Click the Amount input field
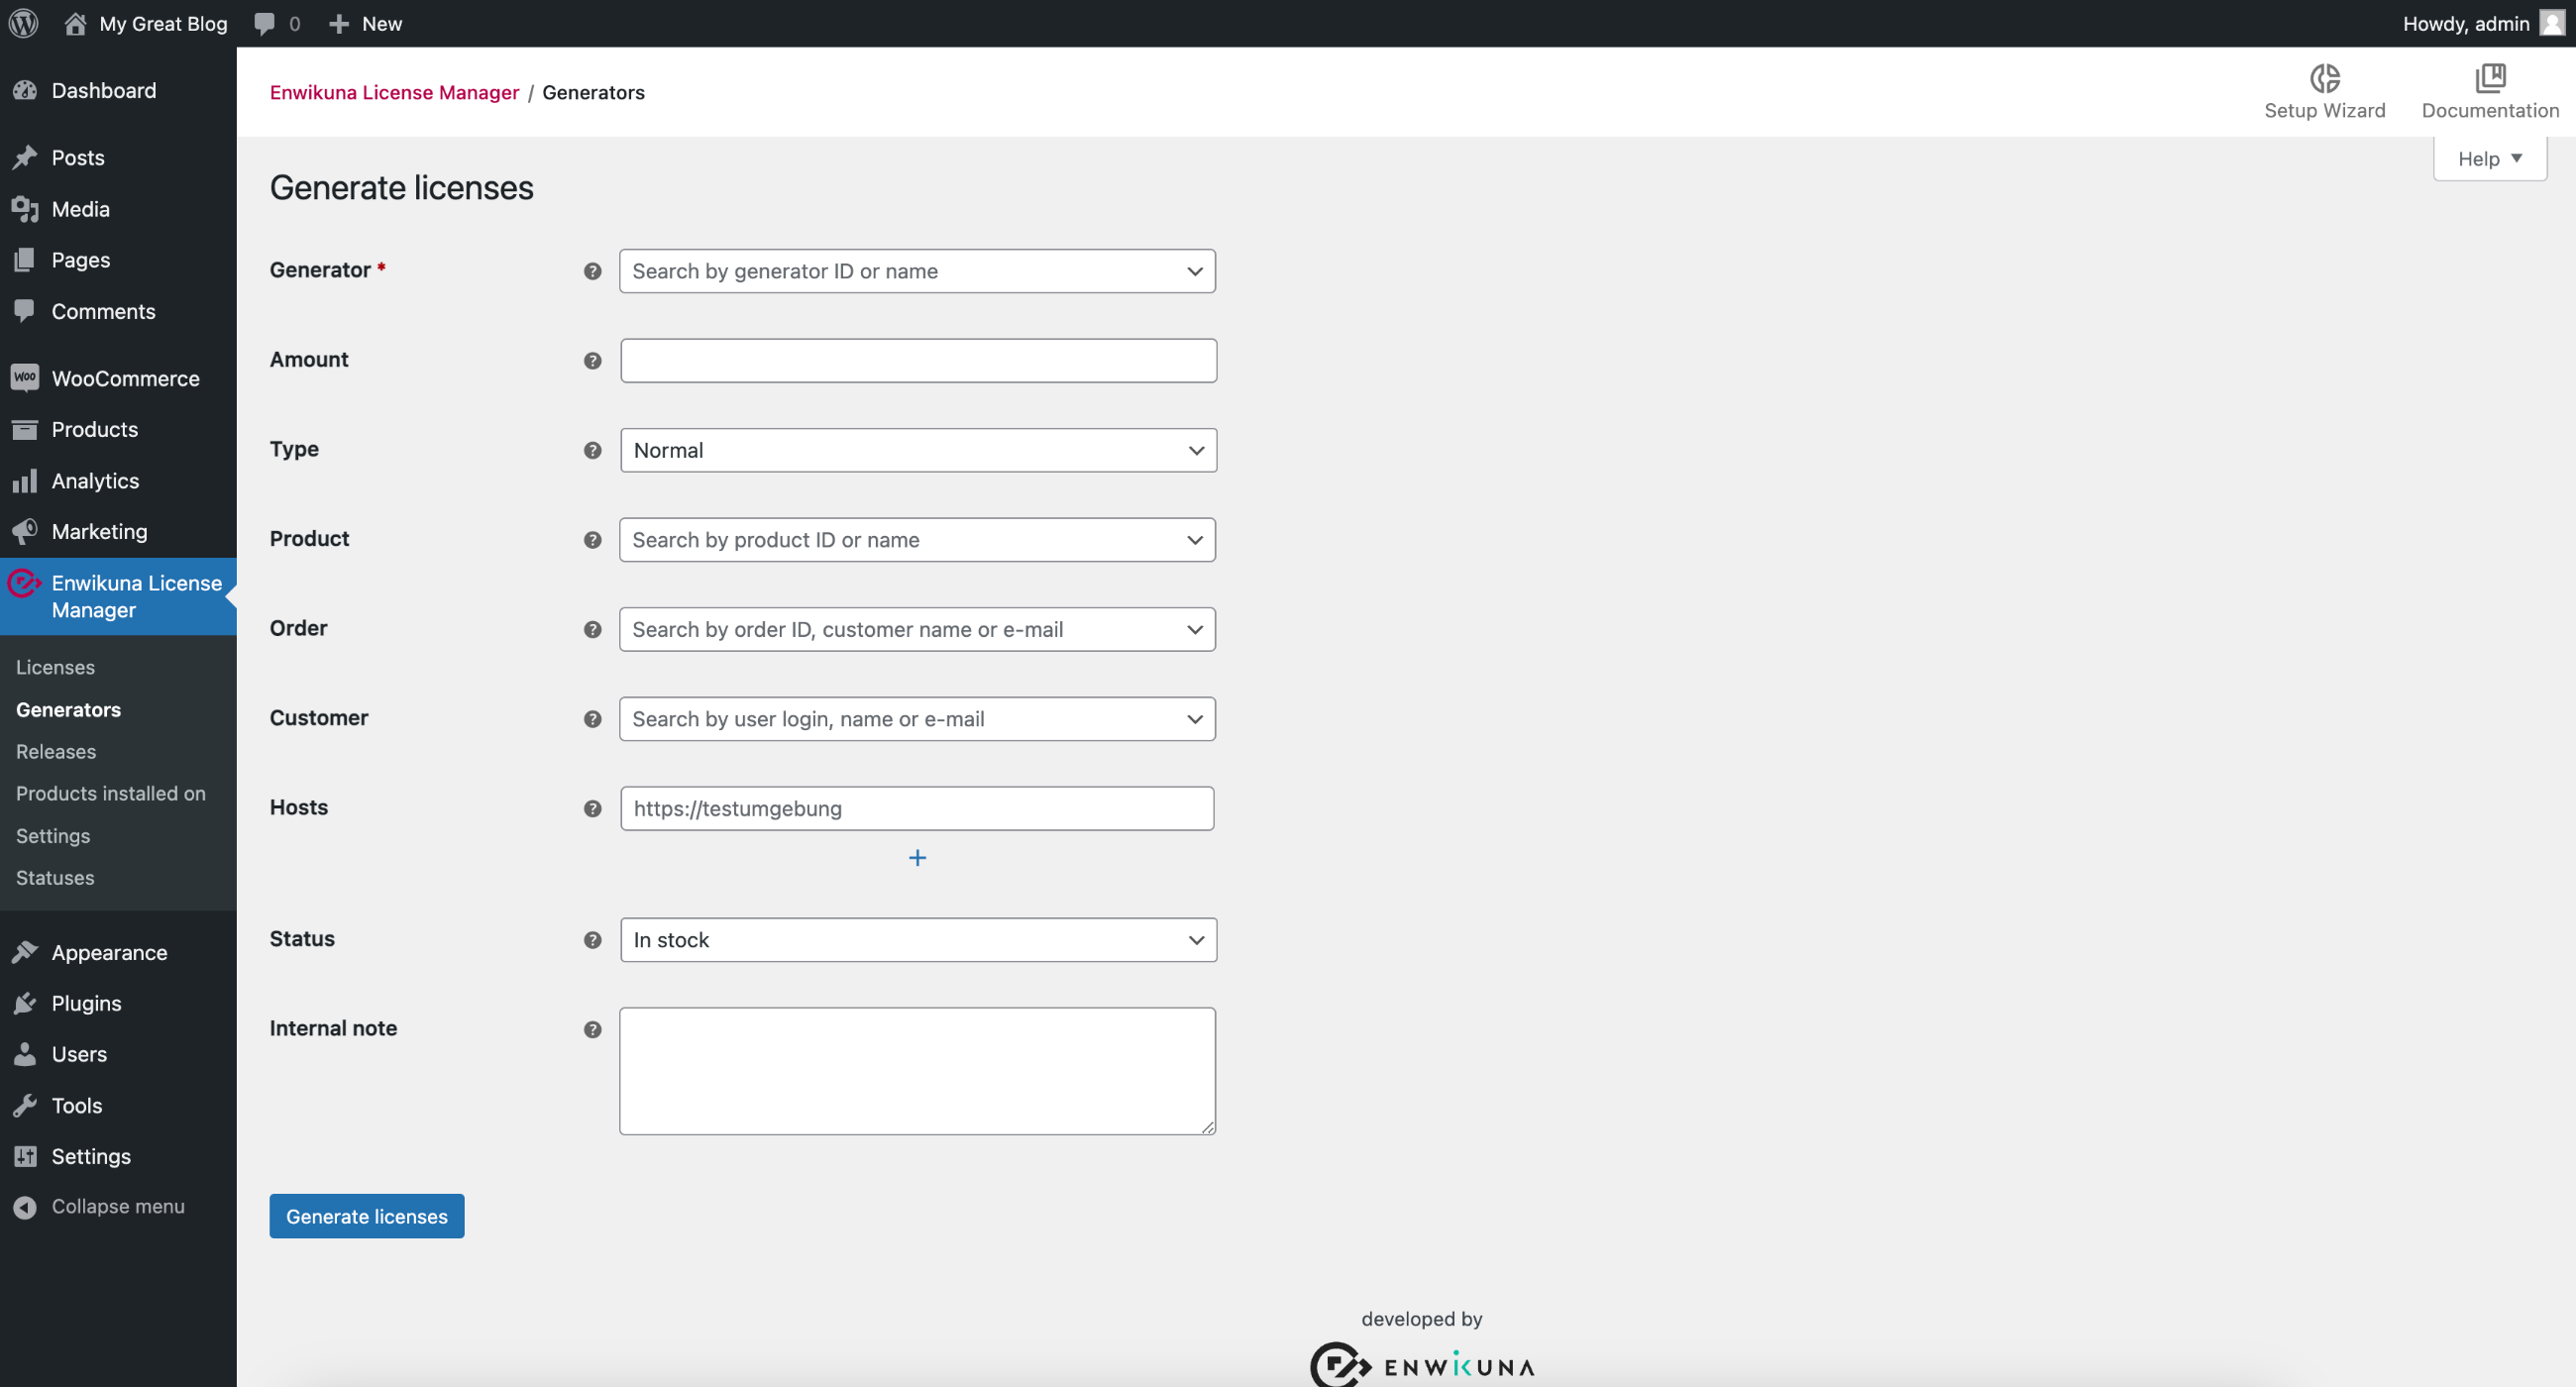The height and width of the screenshot is (1387, 2576). (917, 359)
